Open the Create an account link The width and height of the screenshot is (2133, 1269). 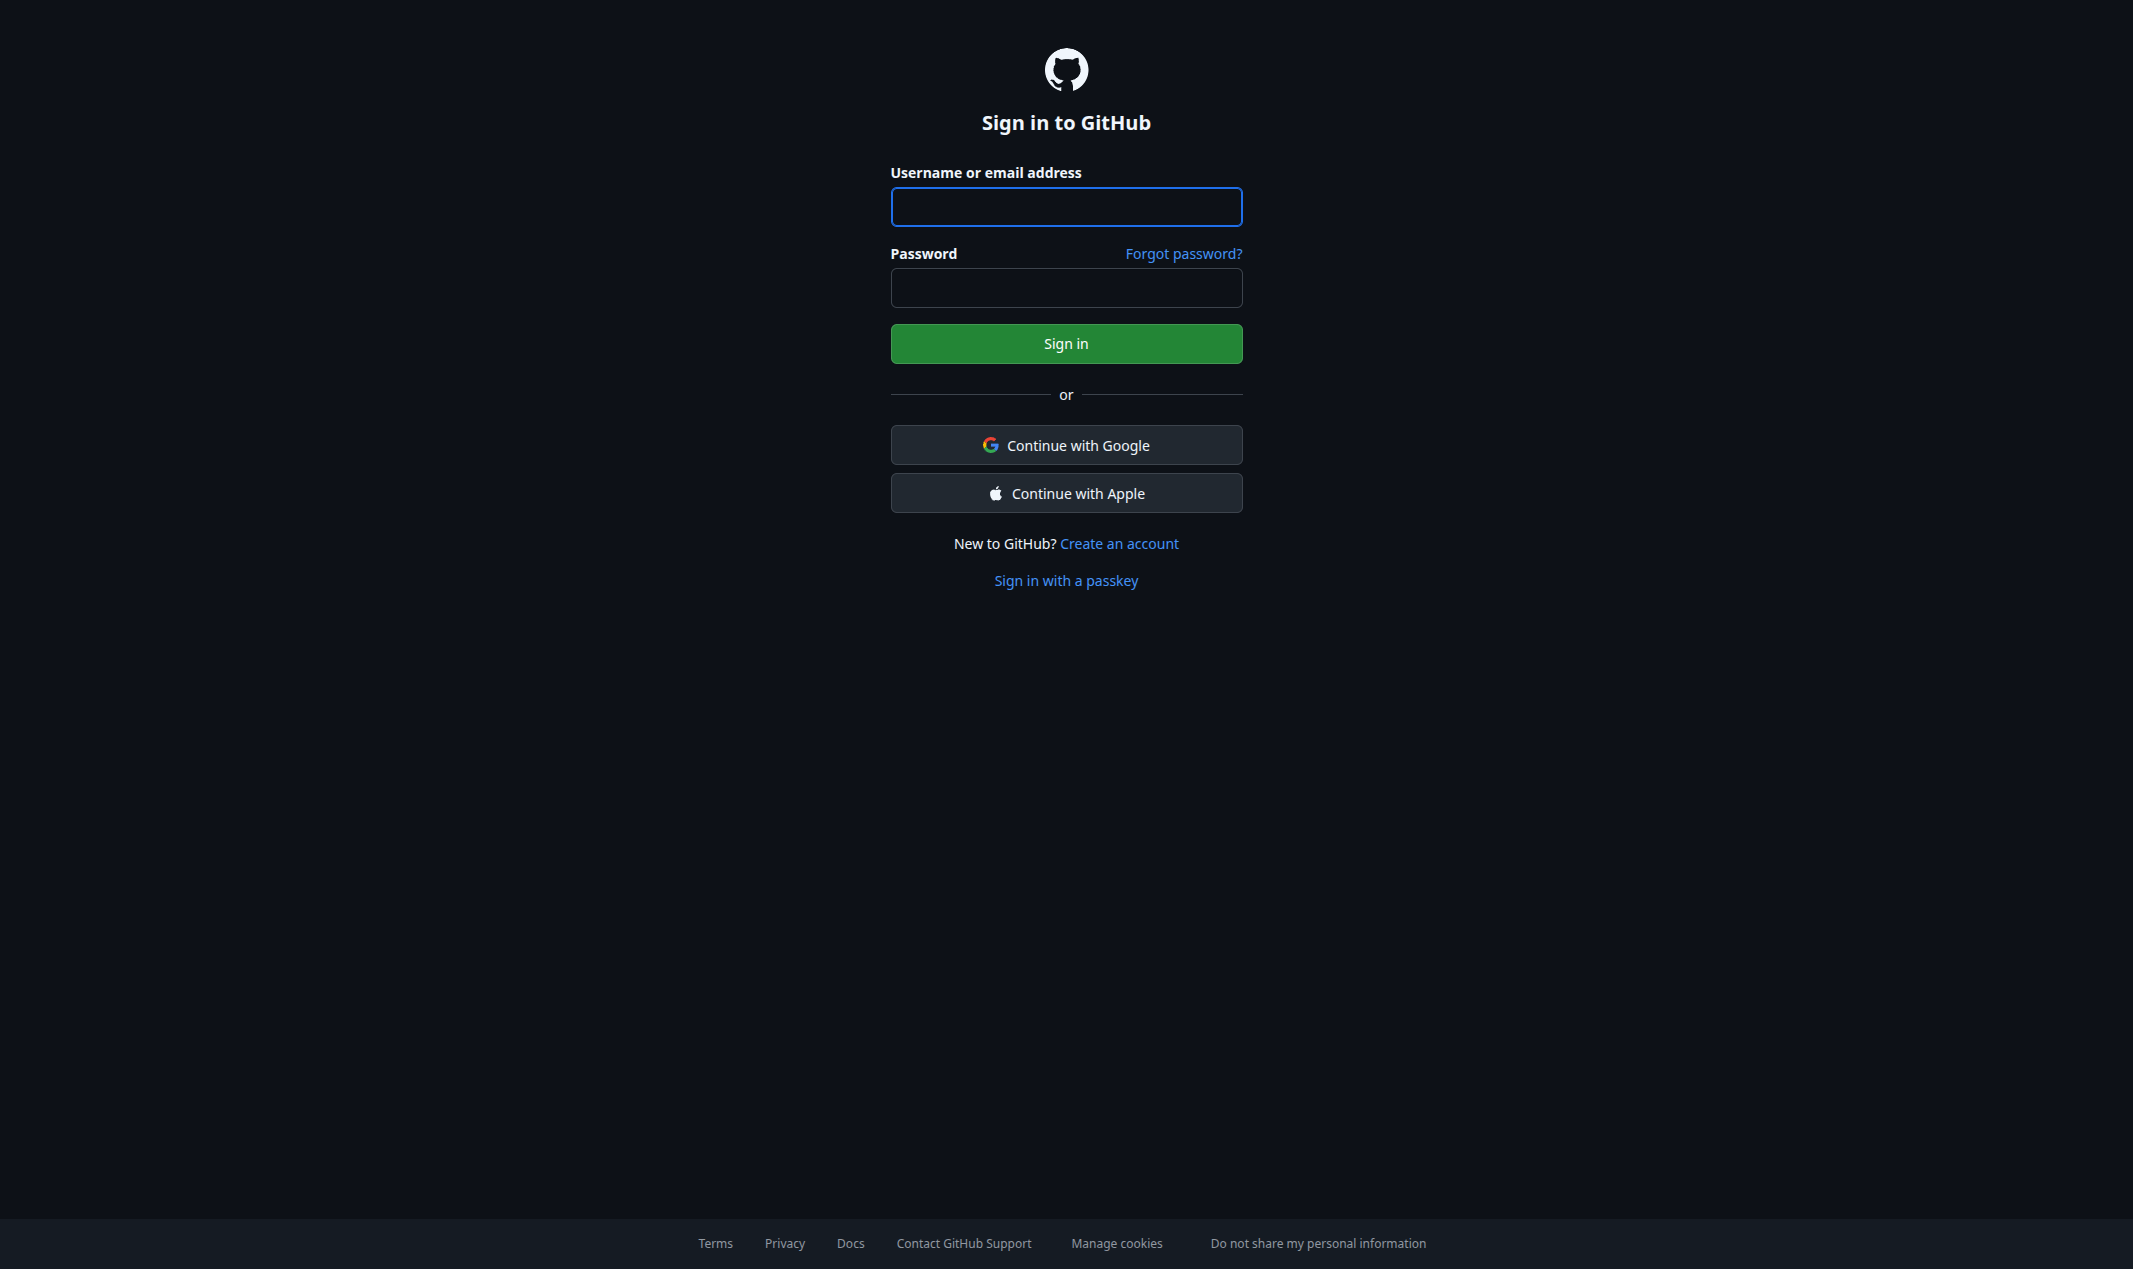[1119, 543]
